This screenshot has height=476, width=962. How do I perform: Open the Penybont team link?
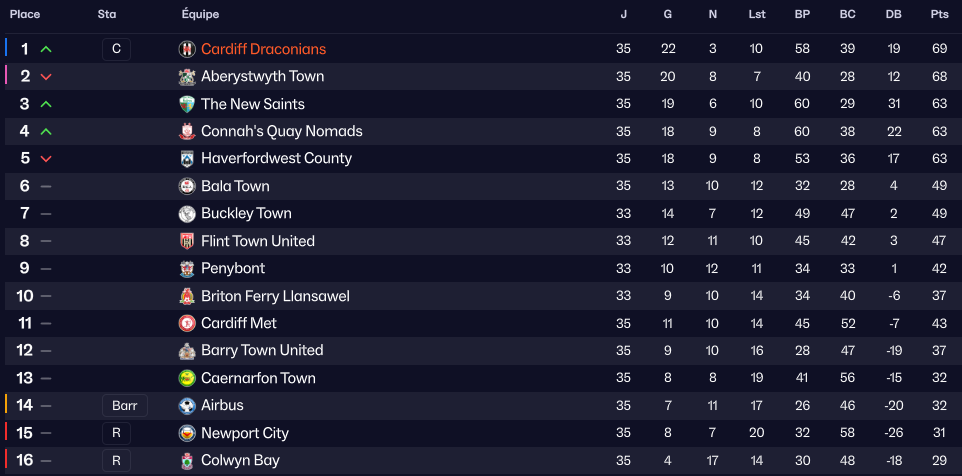point(232,268)
